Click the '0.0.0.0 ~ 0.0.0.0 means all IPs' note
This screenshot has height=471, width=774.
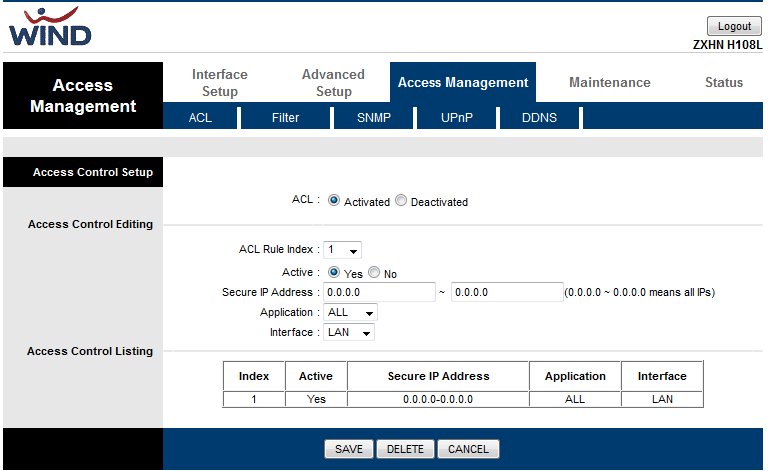640,292
